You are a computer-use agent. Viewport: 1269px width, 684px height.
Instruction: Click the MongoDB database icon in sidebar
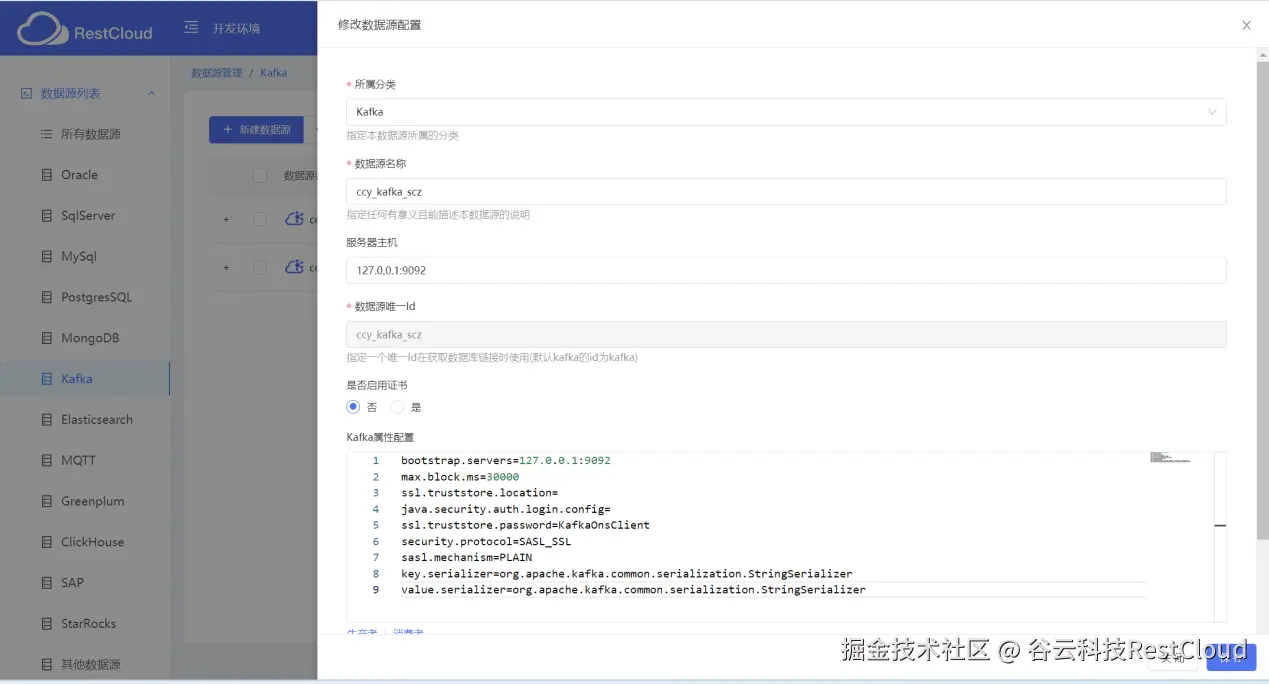pos(46,338)
